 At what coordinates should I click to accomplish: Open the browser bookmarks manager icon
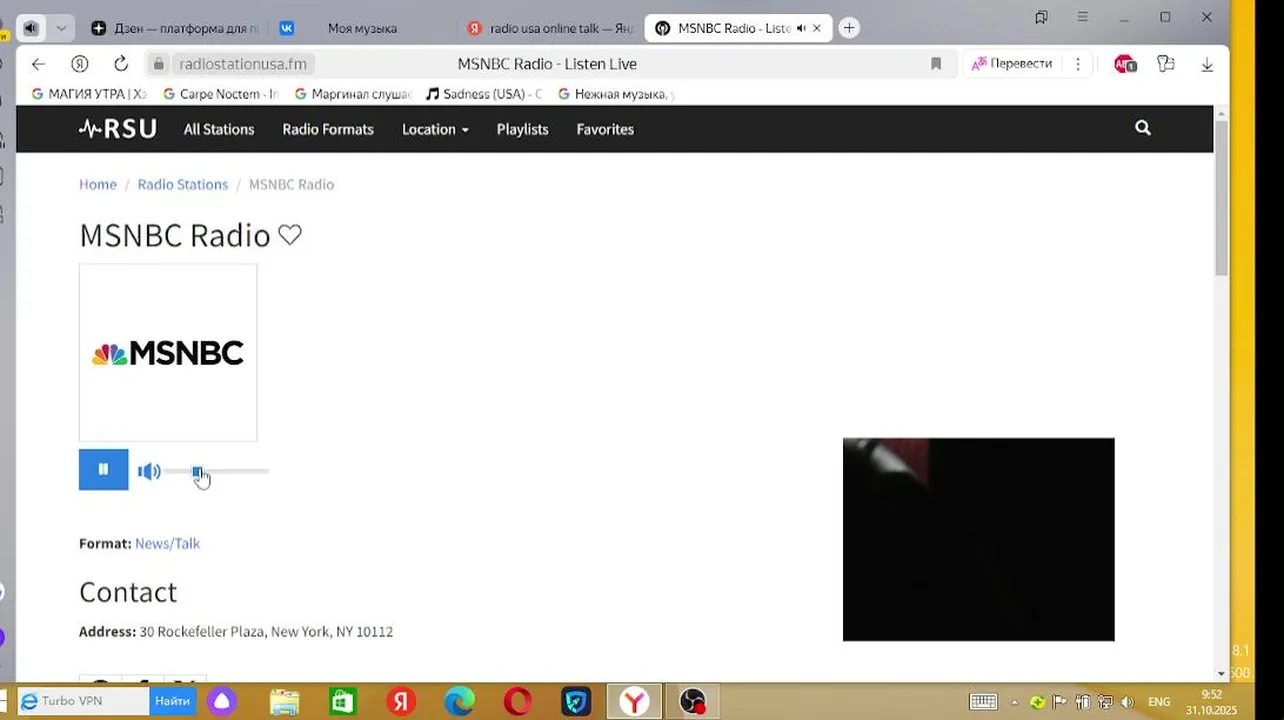[1041, 17]
